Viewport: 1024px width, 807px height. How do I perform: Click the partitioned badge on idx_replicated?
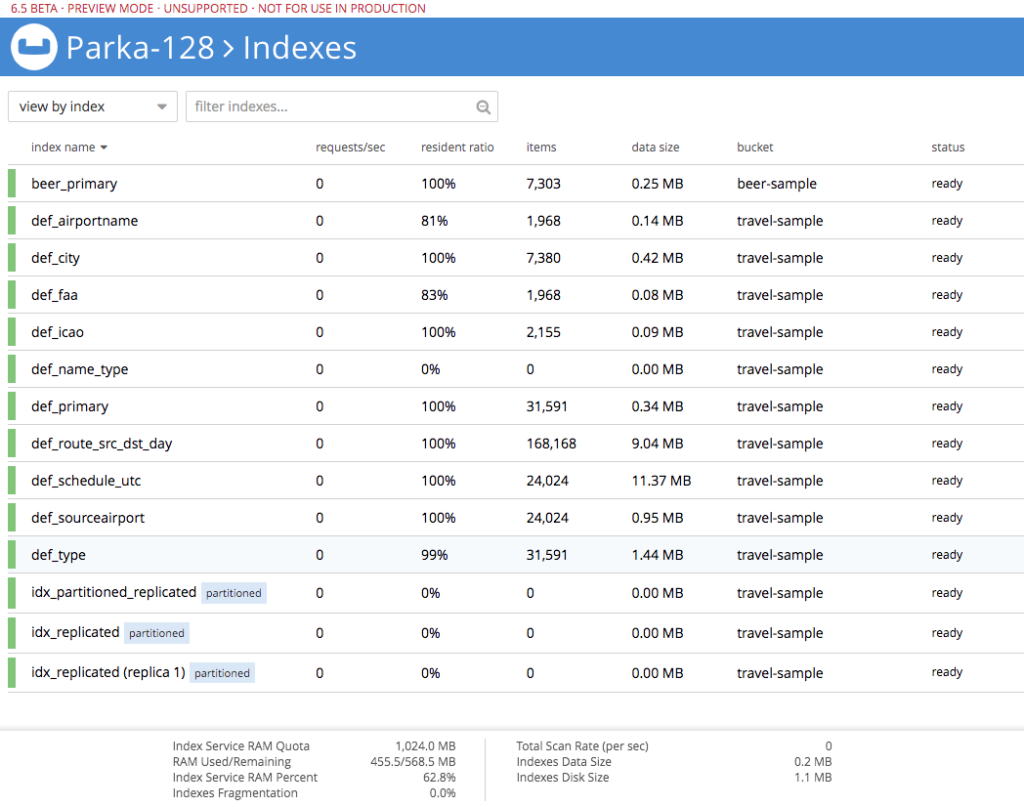157,632
